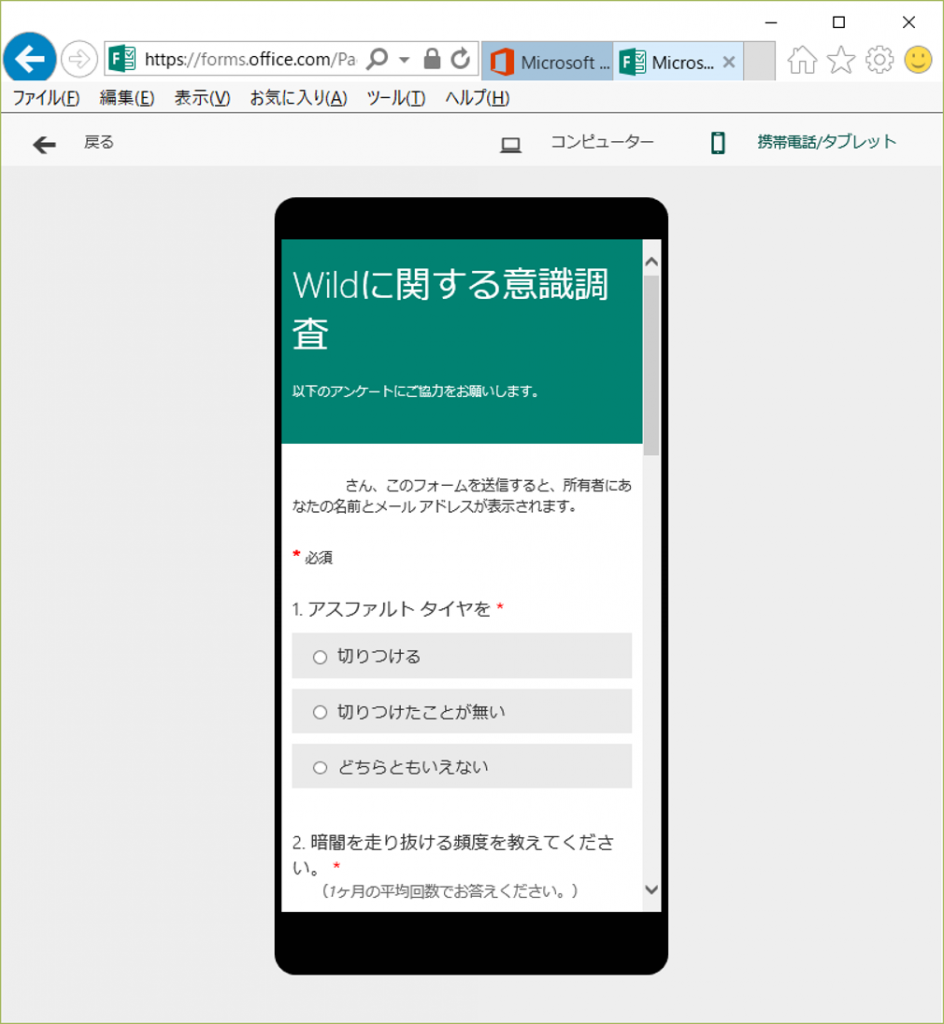The image size is (944, 1024).
Task: Click the home icon
Action: point(802,60)
